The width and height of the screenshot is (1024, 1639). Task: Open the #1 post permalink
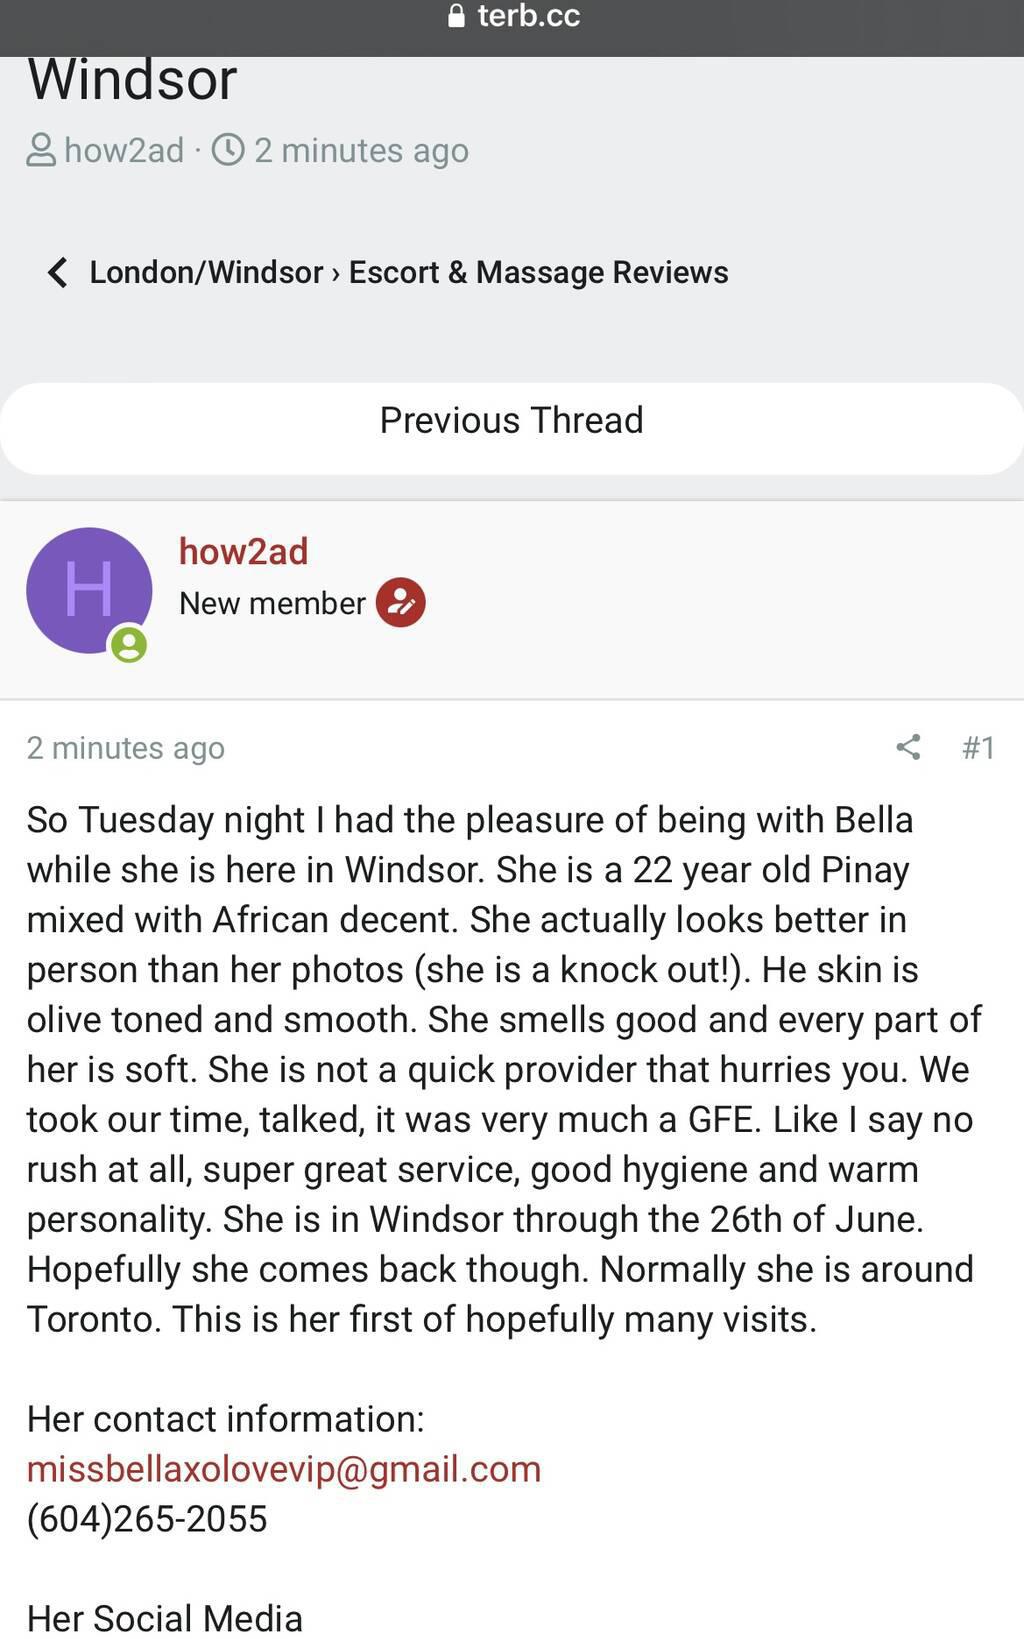[978, 748]
